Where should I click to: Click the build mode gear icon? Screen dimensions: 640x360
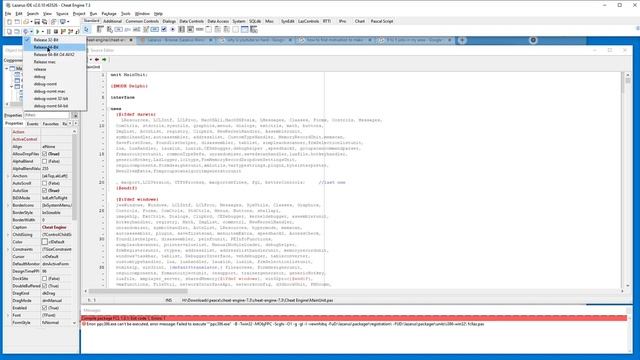click(x=25, y=31)
